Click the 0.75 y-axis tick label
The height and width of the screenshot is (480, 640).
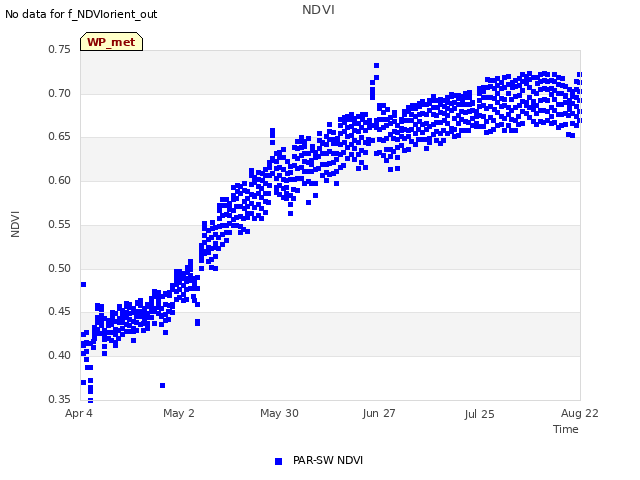(60, 49)
